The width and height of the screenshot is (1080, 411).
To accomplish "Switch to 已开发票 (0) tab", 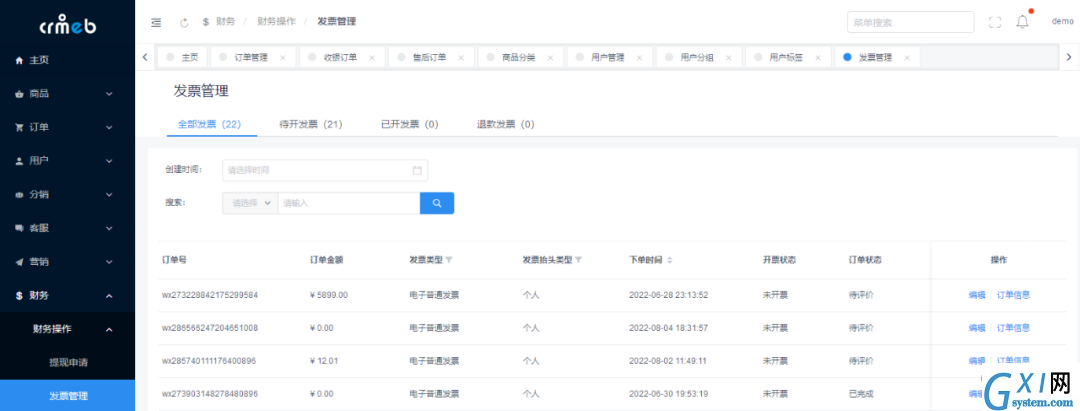I will pos(410,125).
